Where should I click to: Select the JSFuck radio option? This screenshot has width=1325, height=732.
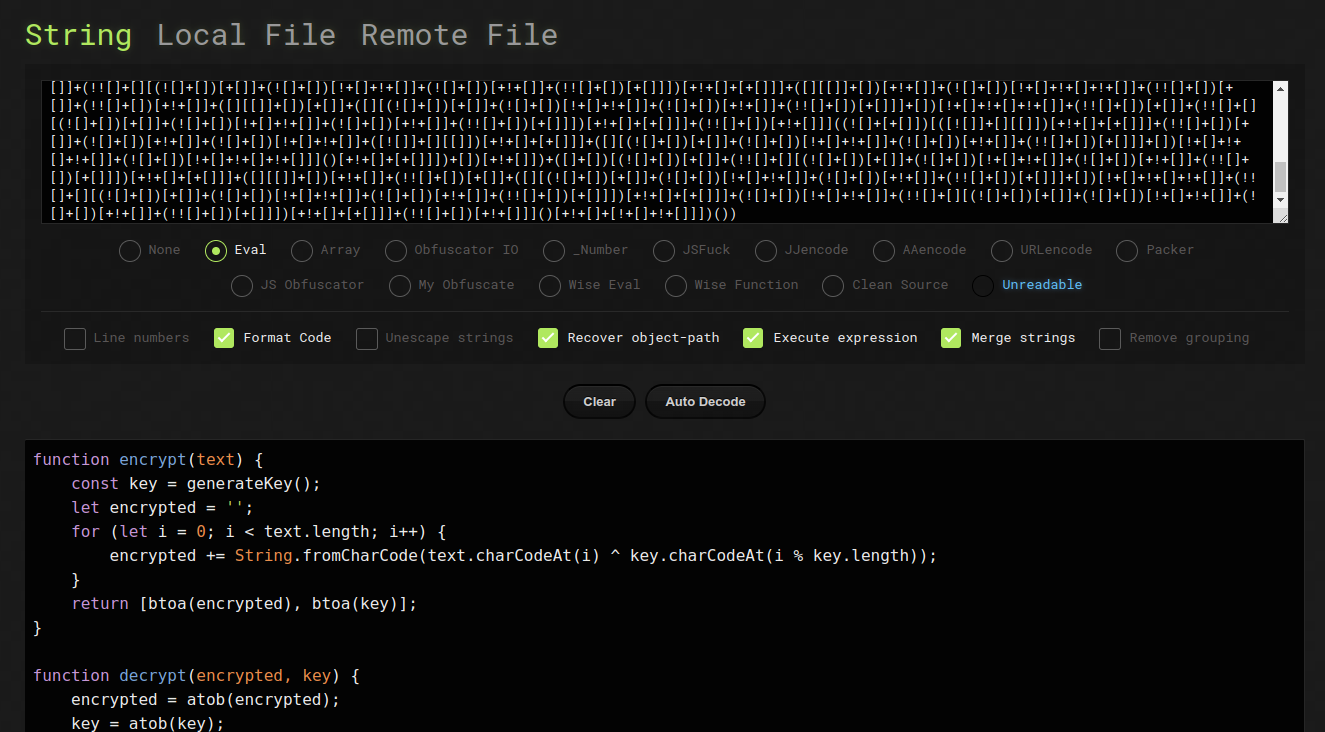665,250
